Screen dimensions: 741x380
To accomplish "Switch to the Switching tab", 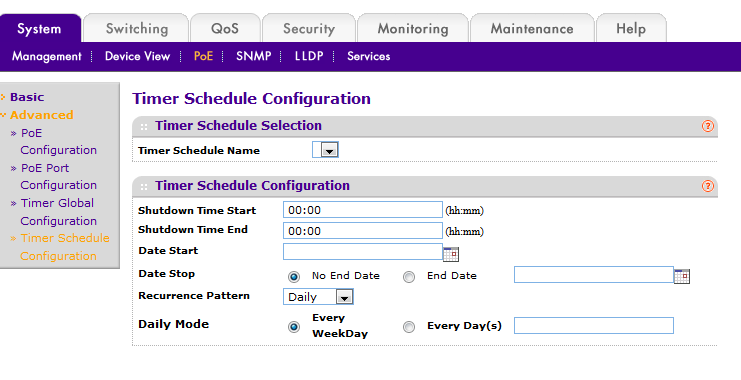I will pyautogui.click(x=137, y=29).
